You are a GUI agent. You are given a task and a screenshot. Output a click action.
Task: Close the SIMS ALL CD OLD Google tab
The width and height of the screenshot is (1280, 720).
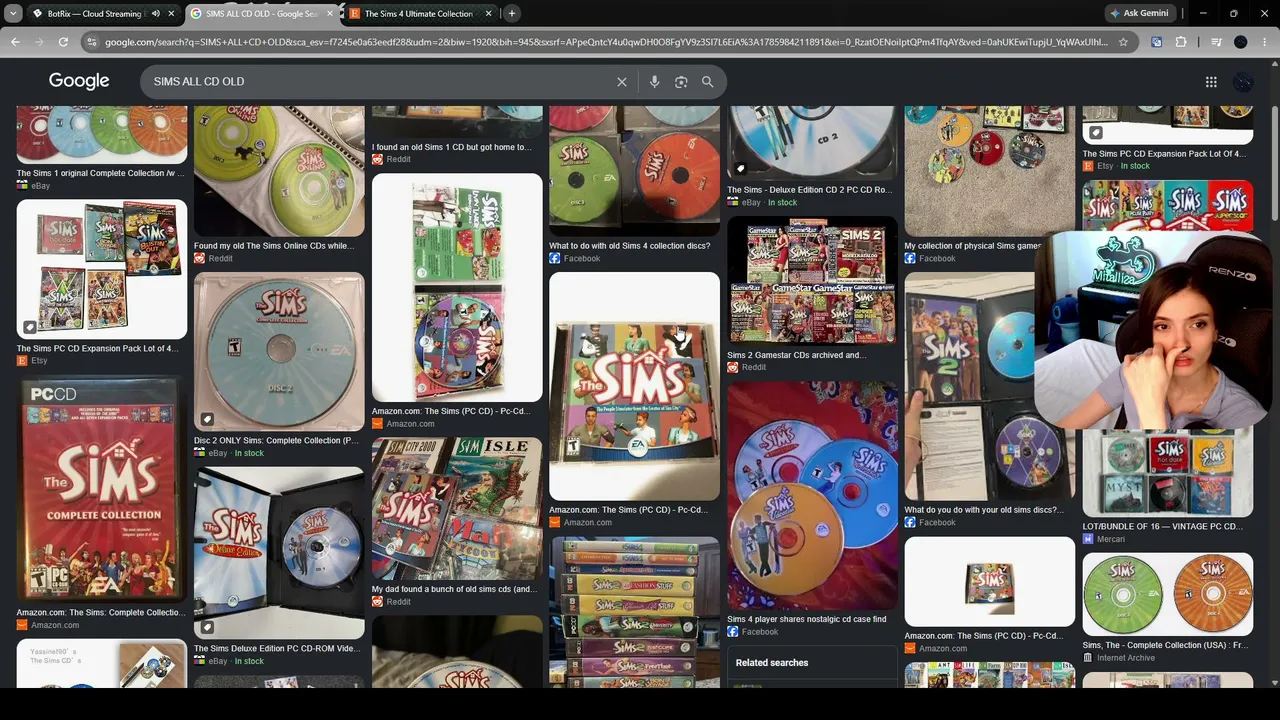pos(331,14)
